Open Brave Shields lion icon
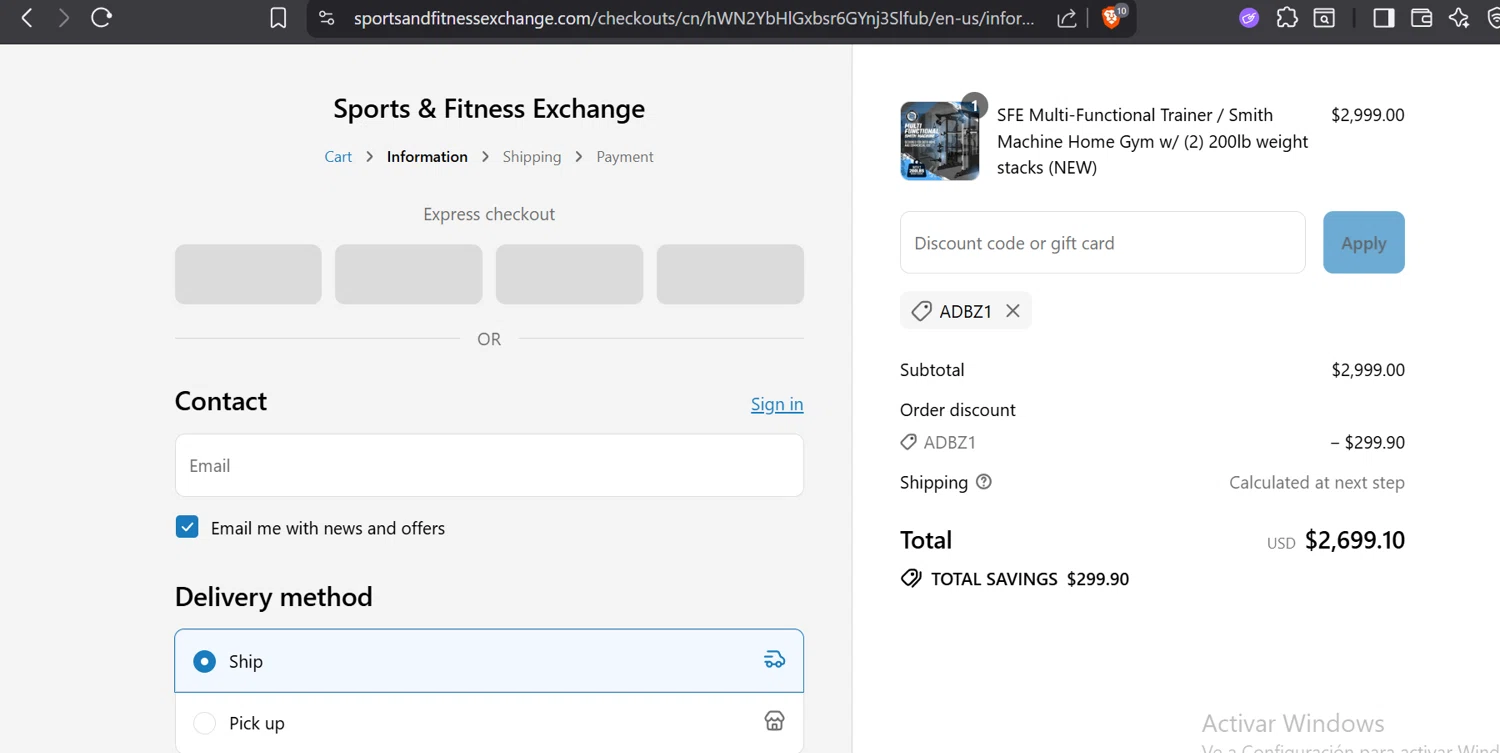This screenshot has width=1500, height=753. 1112,17
